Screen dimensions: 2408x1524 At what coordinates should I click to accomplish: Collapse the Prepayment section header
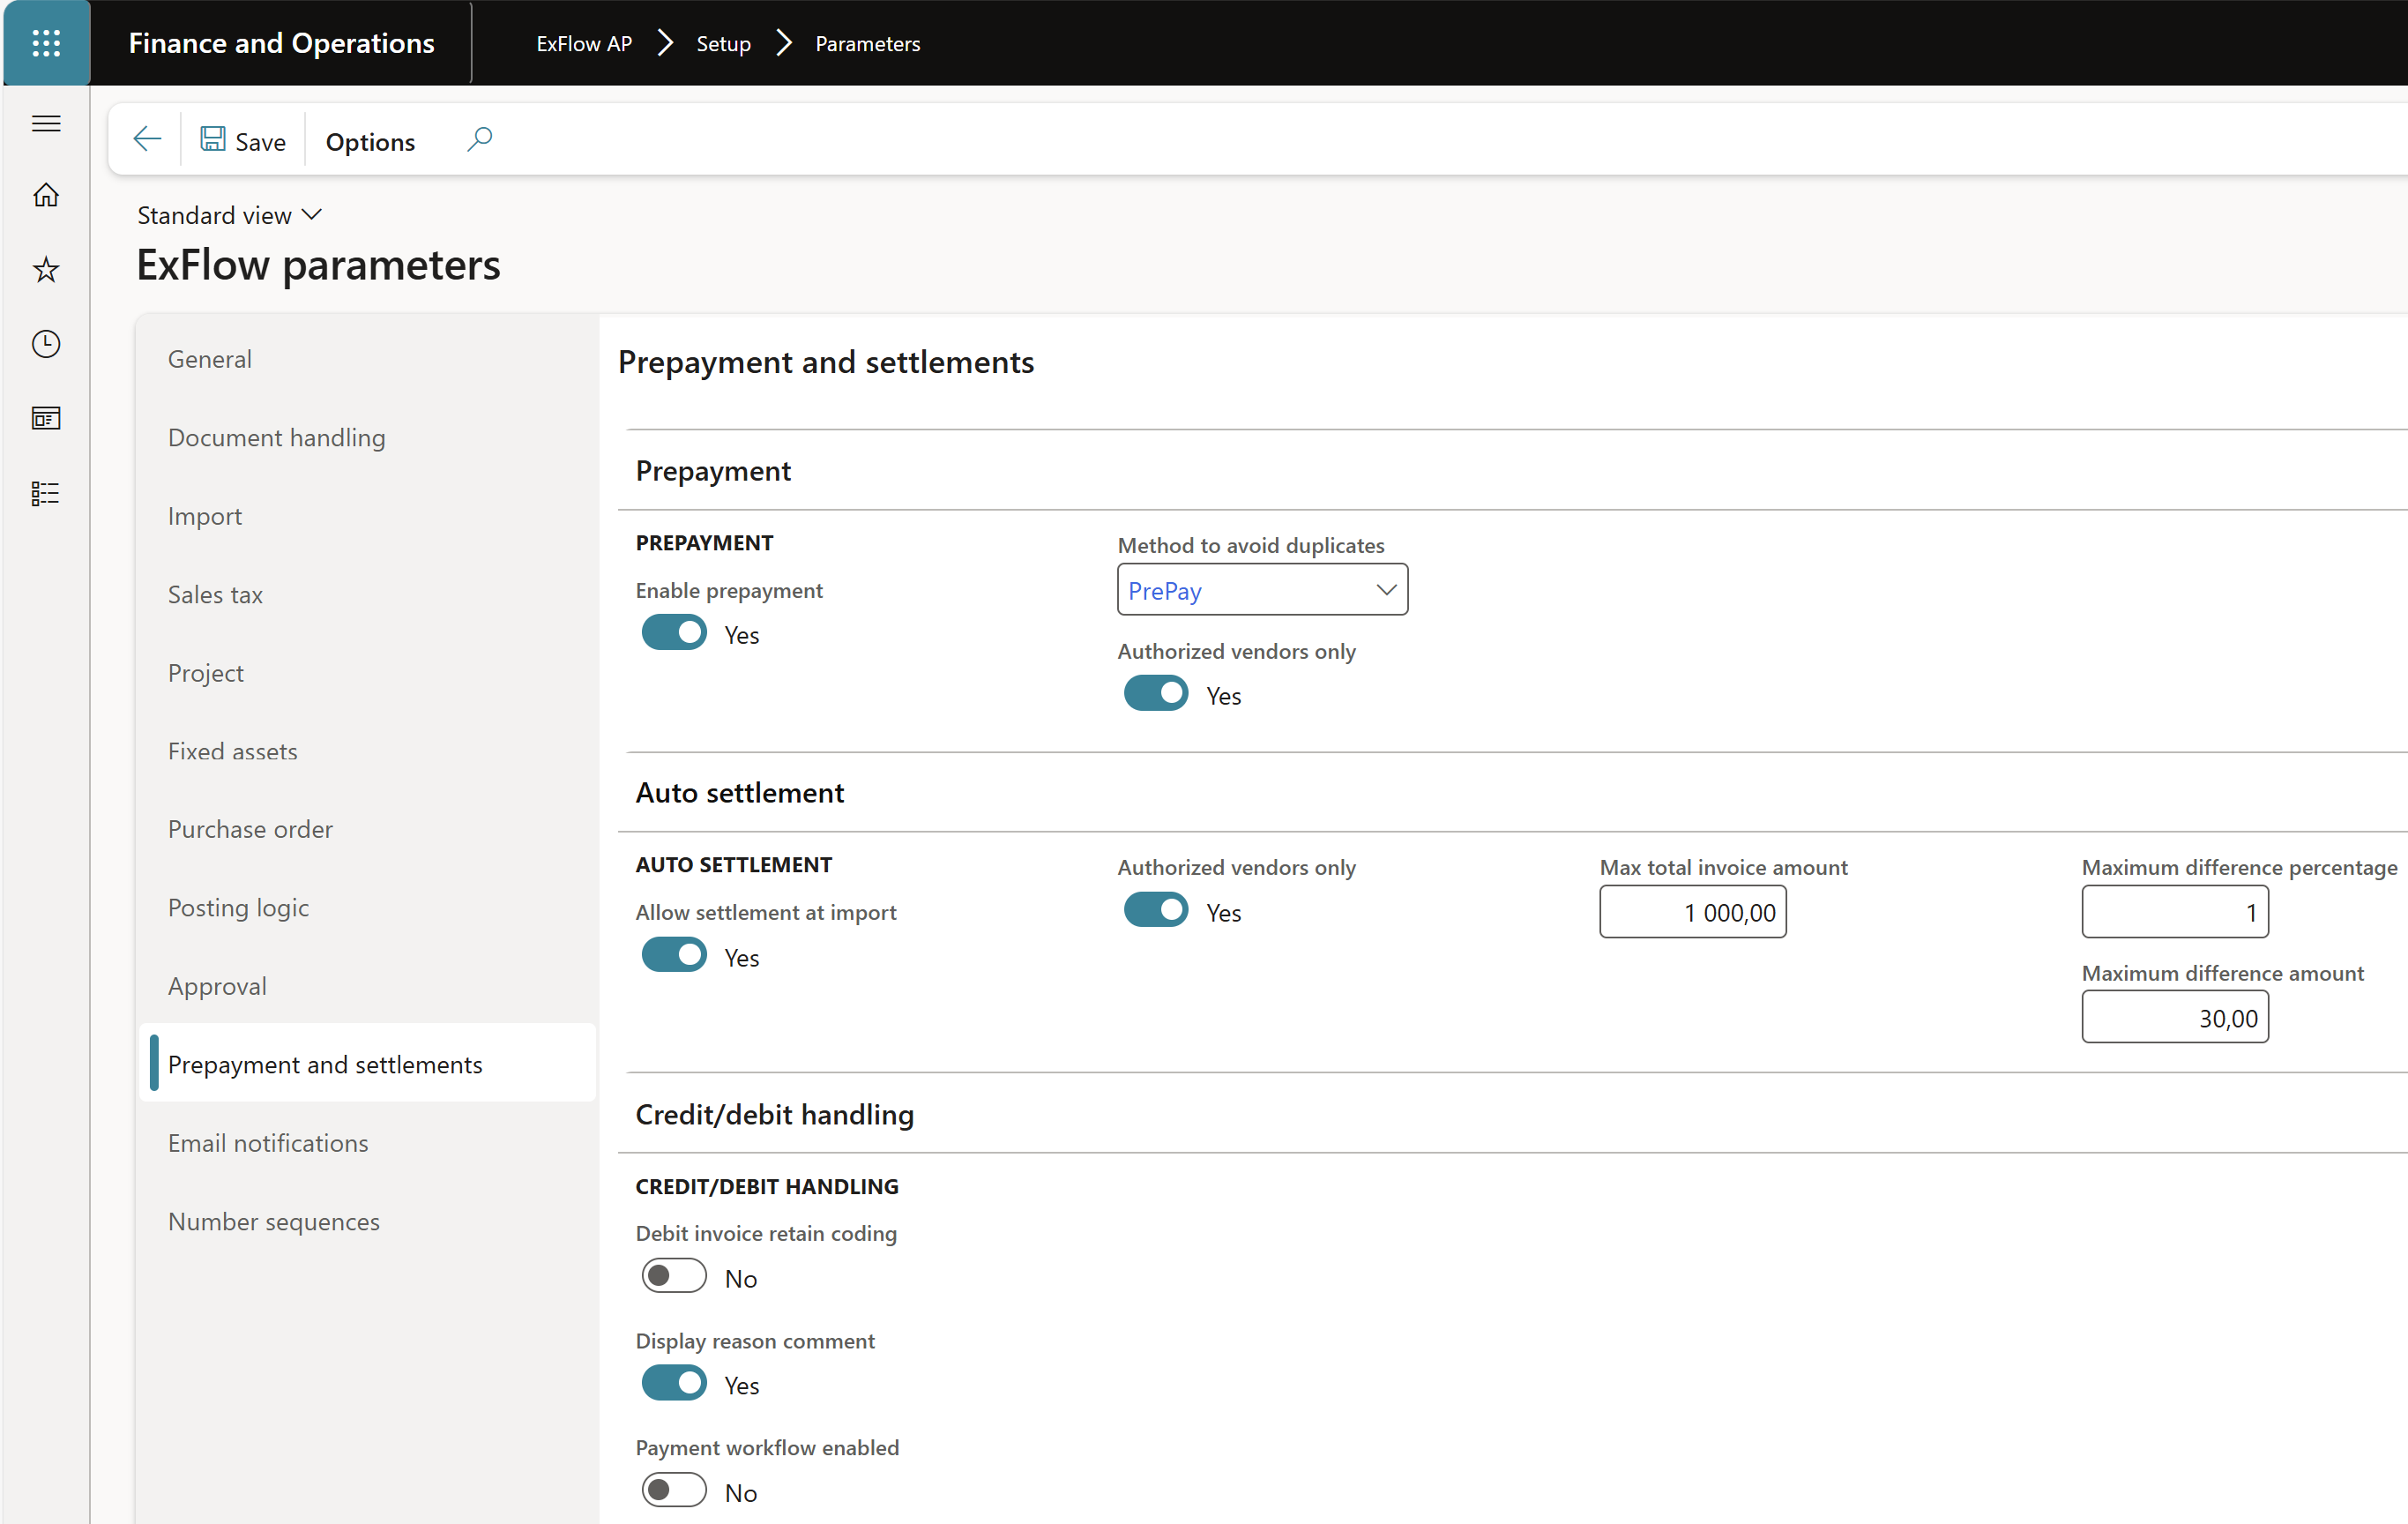713,470
